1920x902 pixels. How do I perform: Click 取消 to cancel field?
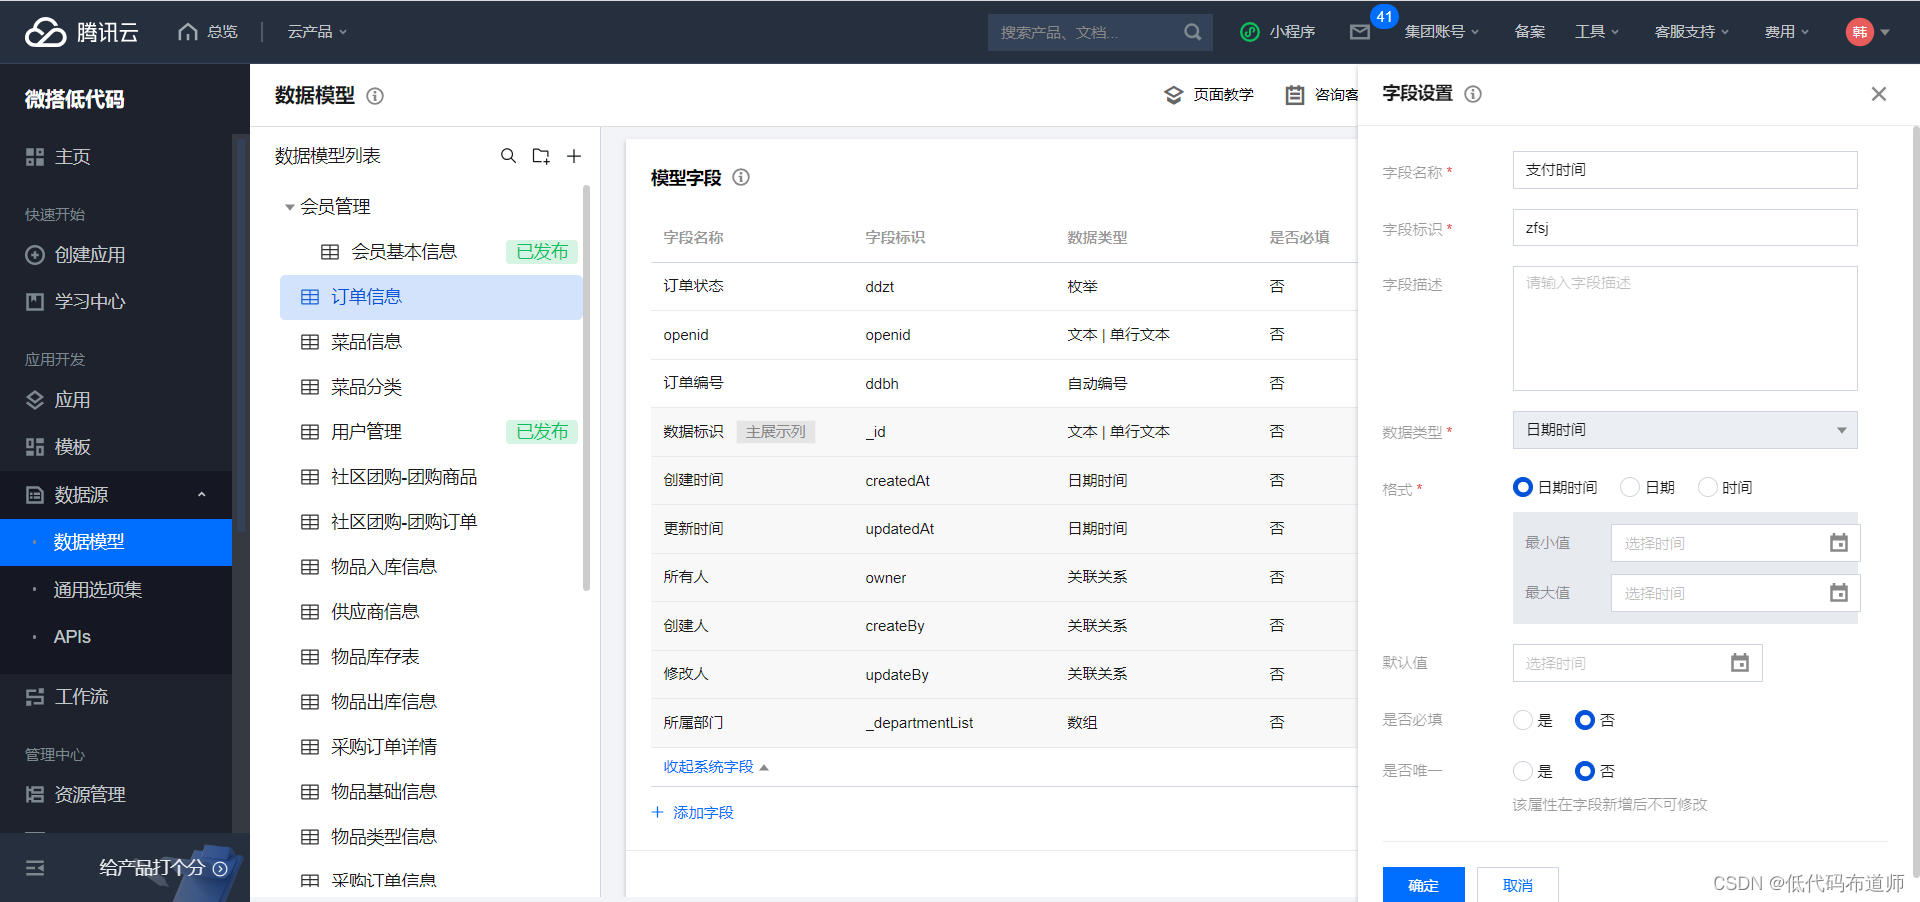(x=1517, y=885)
